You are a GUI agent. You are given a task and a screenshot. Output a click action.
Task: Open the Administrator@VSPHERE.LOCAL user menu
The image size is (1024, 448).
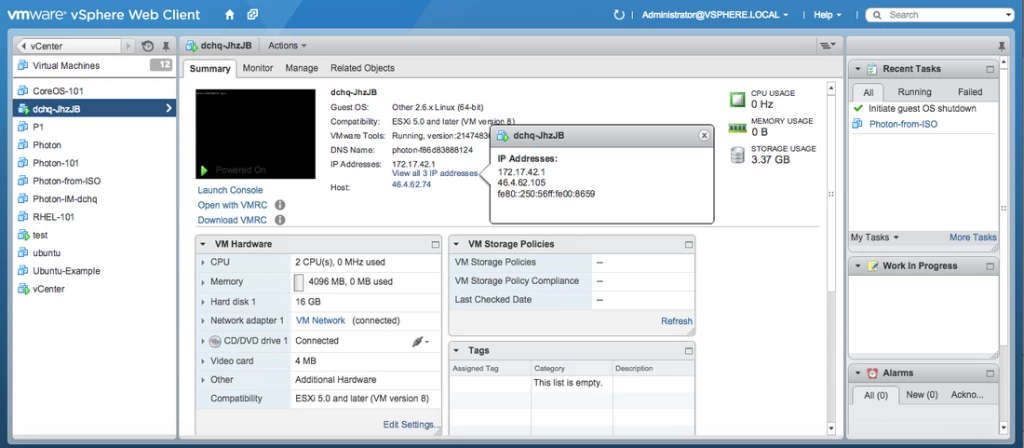pos(715,14)
